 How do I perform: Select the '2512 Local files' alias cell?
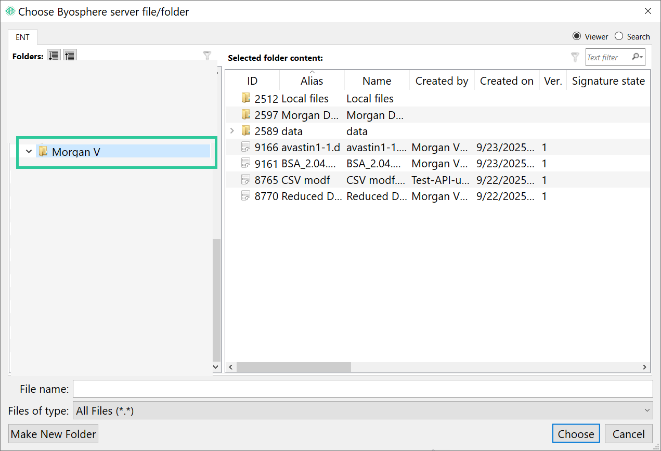point(305,99)
